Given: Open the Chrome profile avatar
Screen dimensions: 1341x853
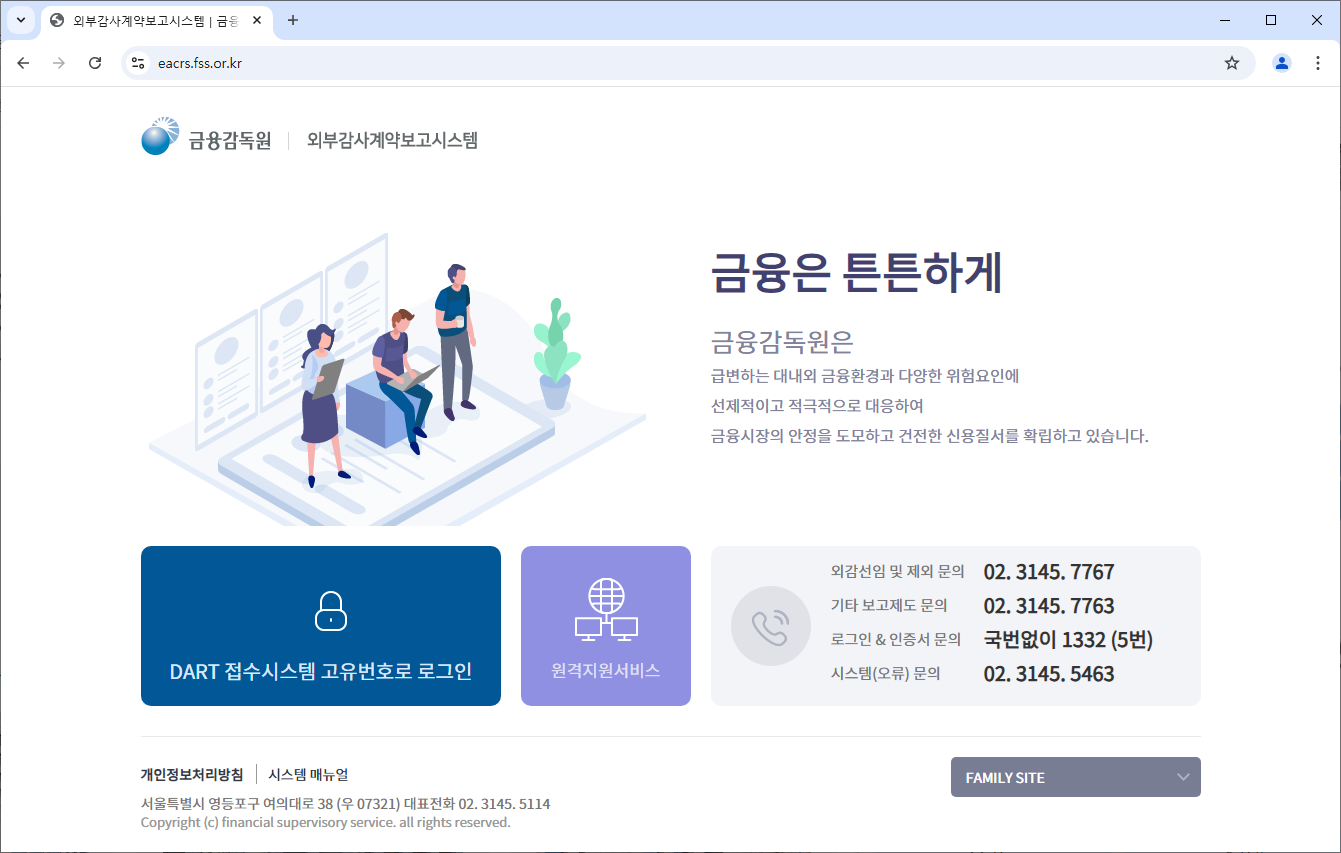Looking at the screenshot, I should click(x=1281, y=63).
